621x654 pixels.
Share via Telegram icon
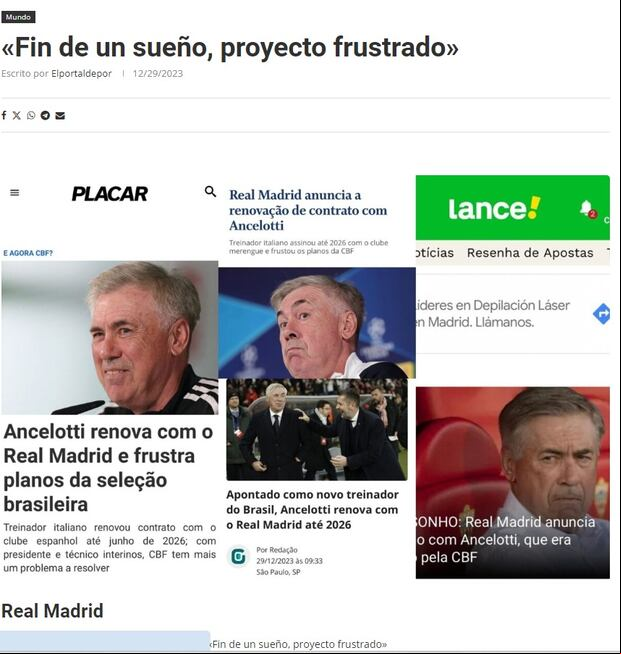coord(45,116)
